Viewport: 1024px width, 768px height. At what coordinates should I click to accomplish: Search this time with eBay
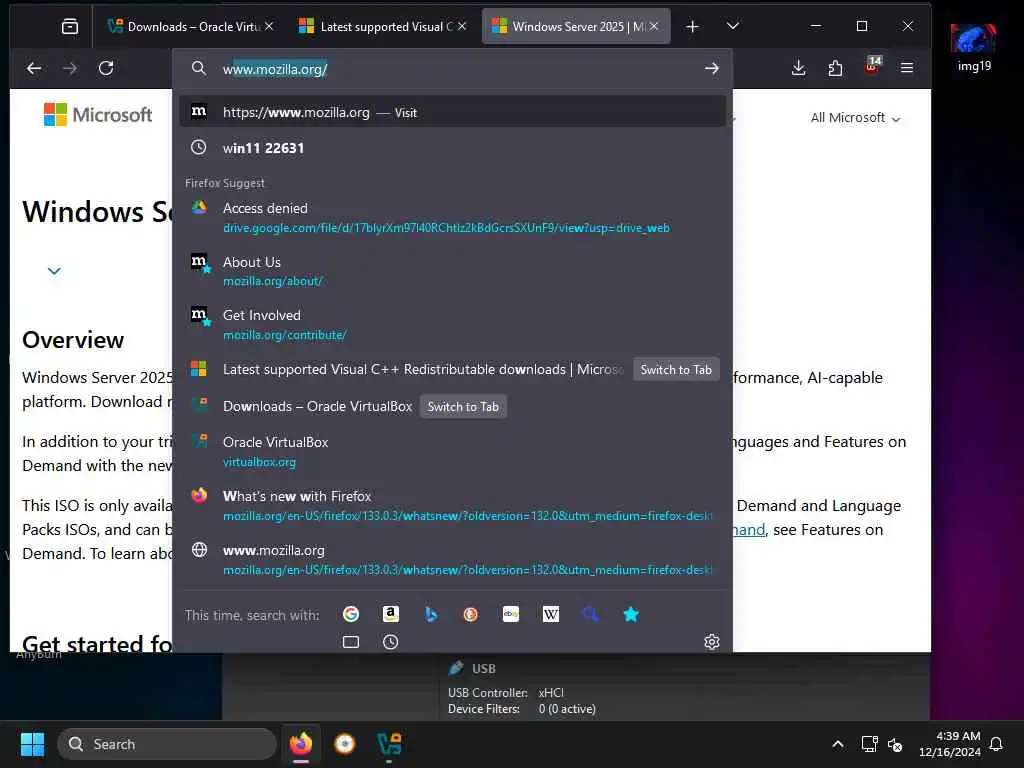[x=511, y=615]
